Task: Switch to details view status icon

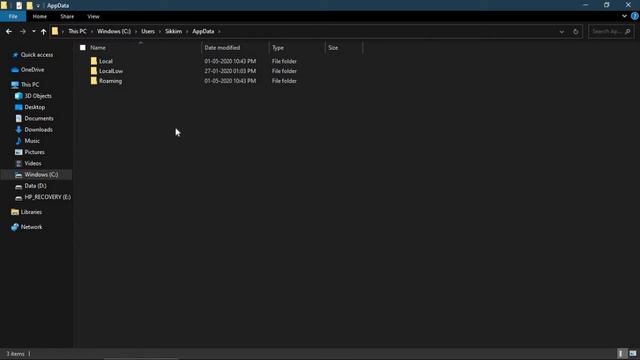Action: click(621, 353)
